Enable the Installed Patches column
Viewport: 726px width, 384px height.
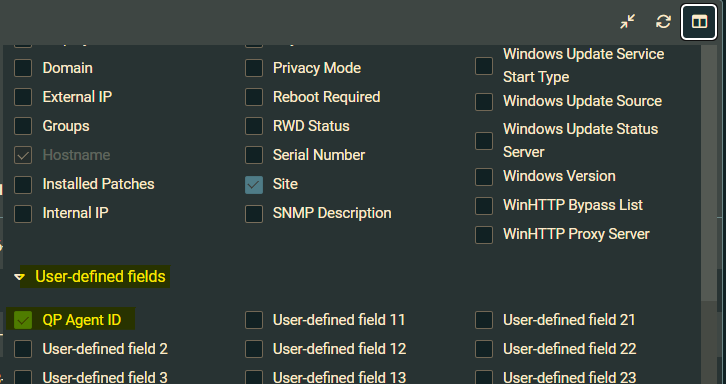point(23,184)
